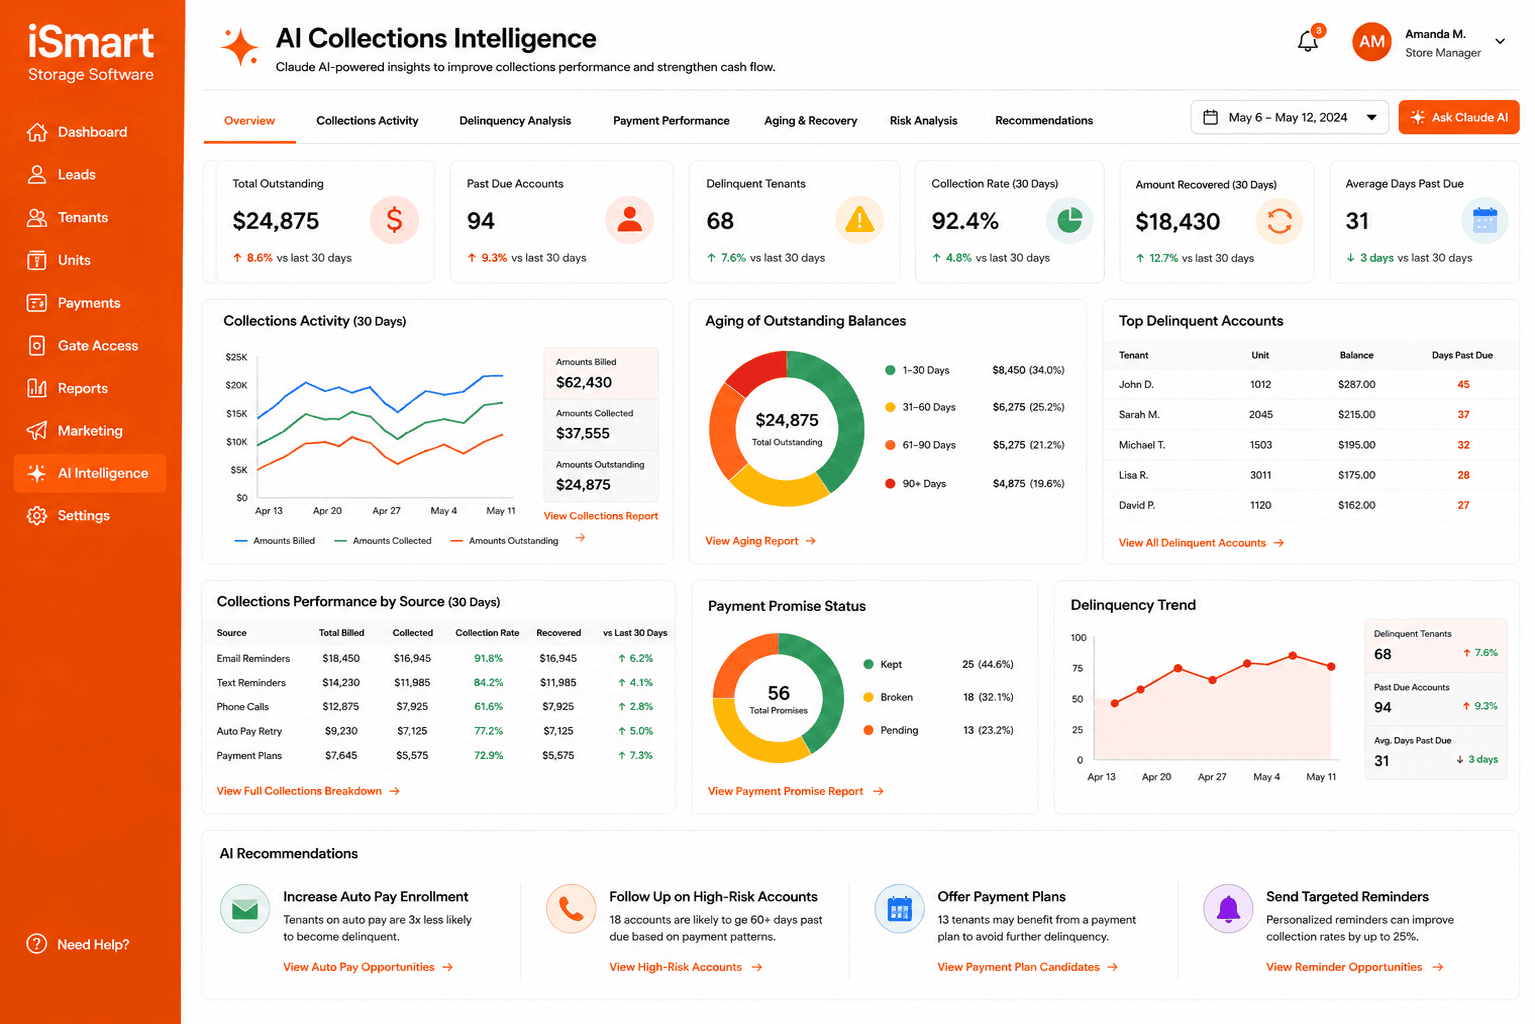Open View Collections Report link

coord(601,516)
